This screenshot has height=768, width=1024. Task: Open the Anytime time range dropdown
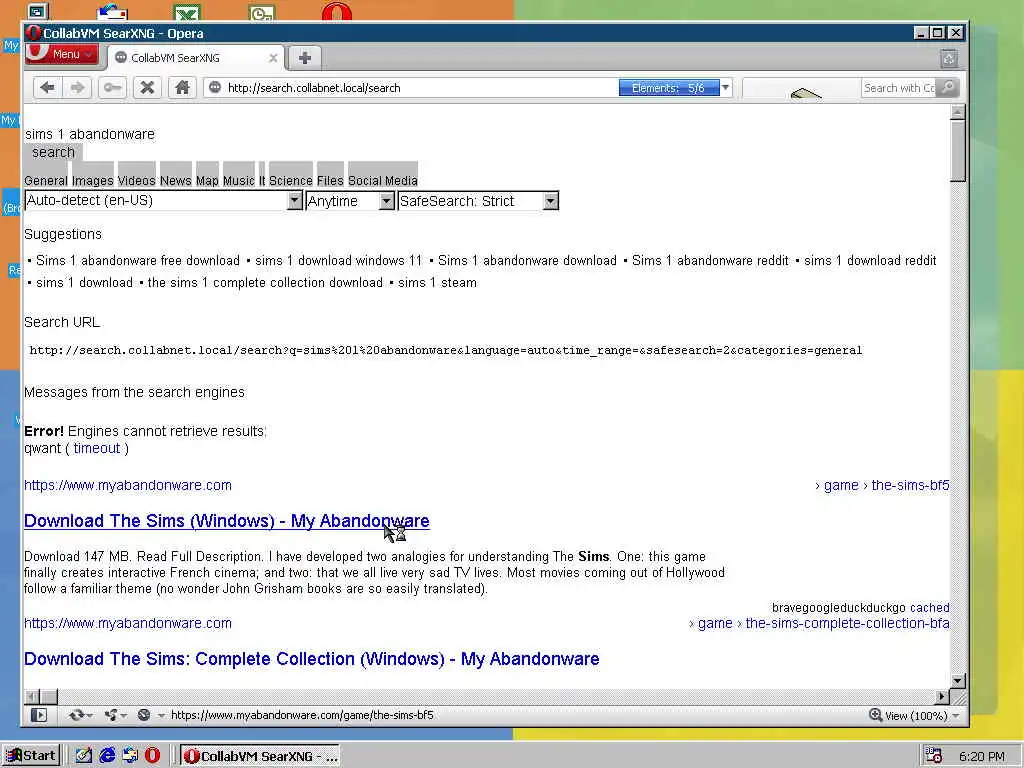[350, 200]
